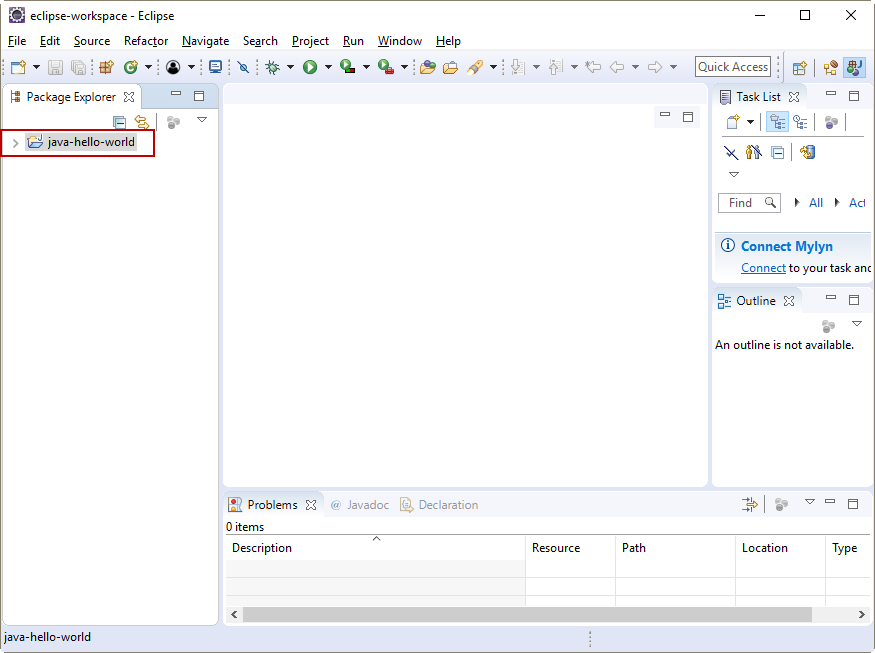Image resolution: width=875 pixels, height=653 pixels.
Task: Click the Search flashlight icon
Action: [475, 68]
